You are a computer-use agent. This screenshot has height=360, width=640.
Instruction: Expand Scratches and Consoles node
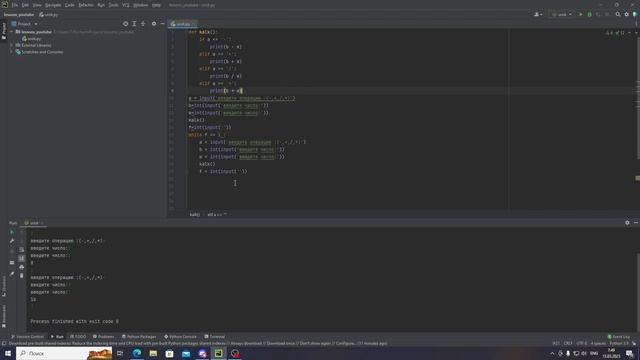[11, 52]
